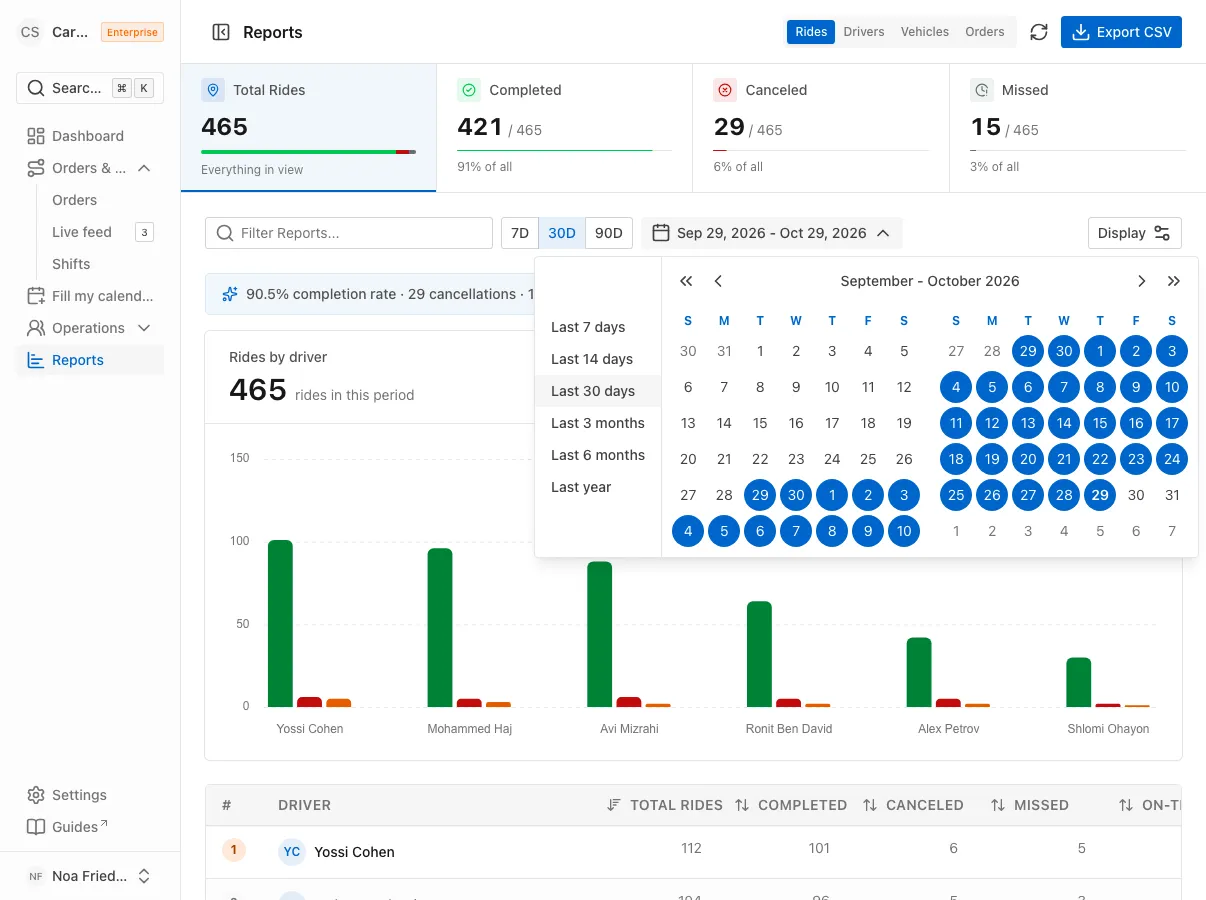Screen dimensions: 1206x900
Task: Select the 30D range toggle
Action: 562,233
